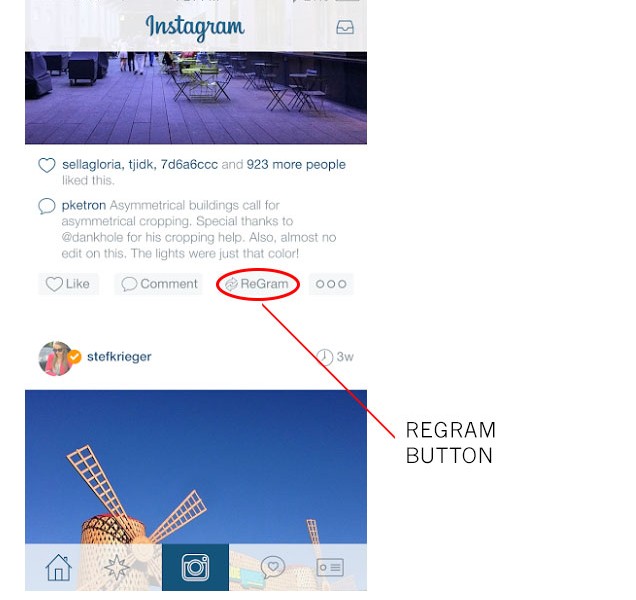Image resolution: width=636 pixels, height=600 pixels.
Task: Open the stefkrieger username link
Action: pyautogui.click(x=119, y=357)
